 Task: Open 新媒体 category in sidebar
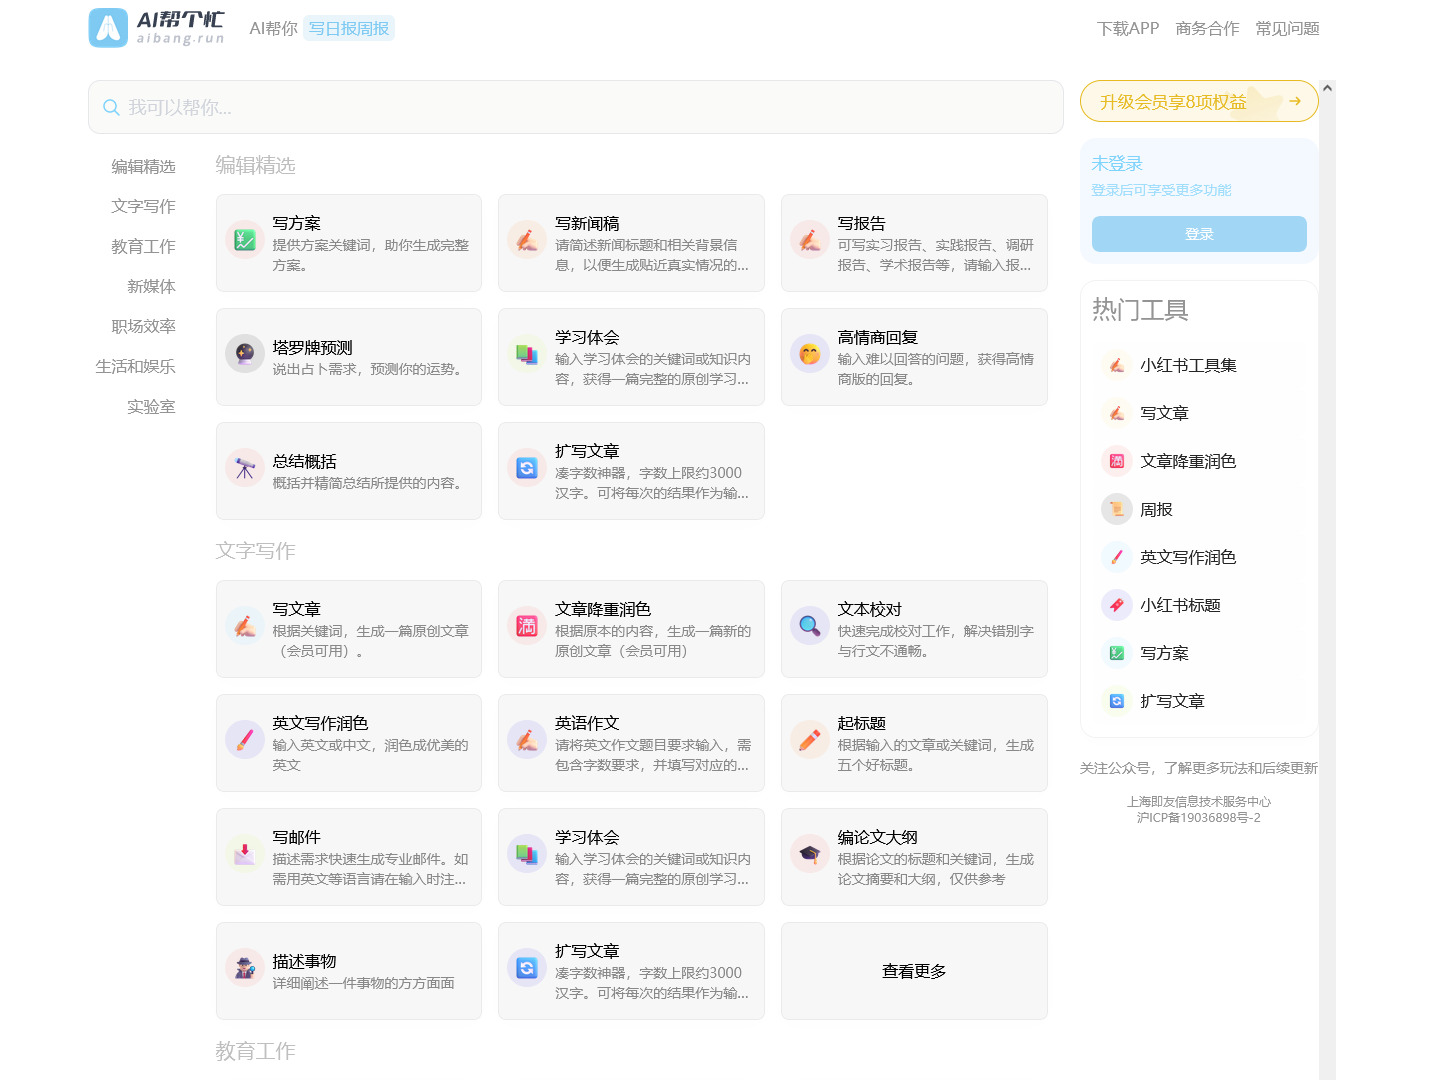point(151,286)
